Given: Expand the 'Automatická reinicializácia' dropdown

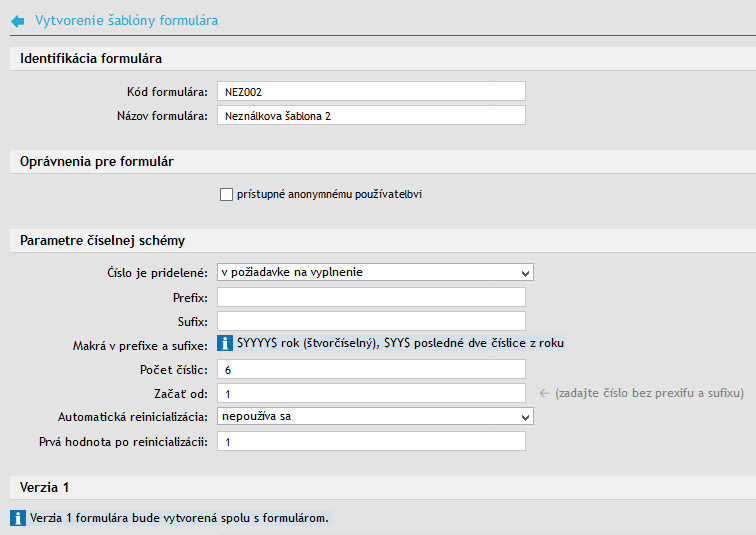Looking at the screenshot, I should (x=375, y=416).
